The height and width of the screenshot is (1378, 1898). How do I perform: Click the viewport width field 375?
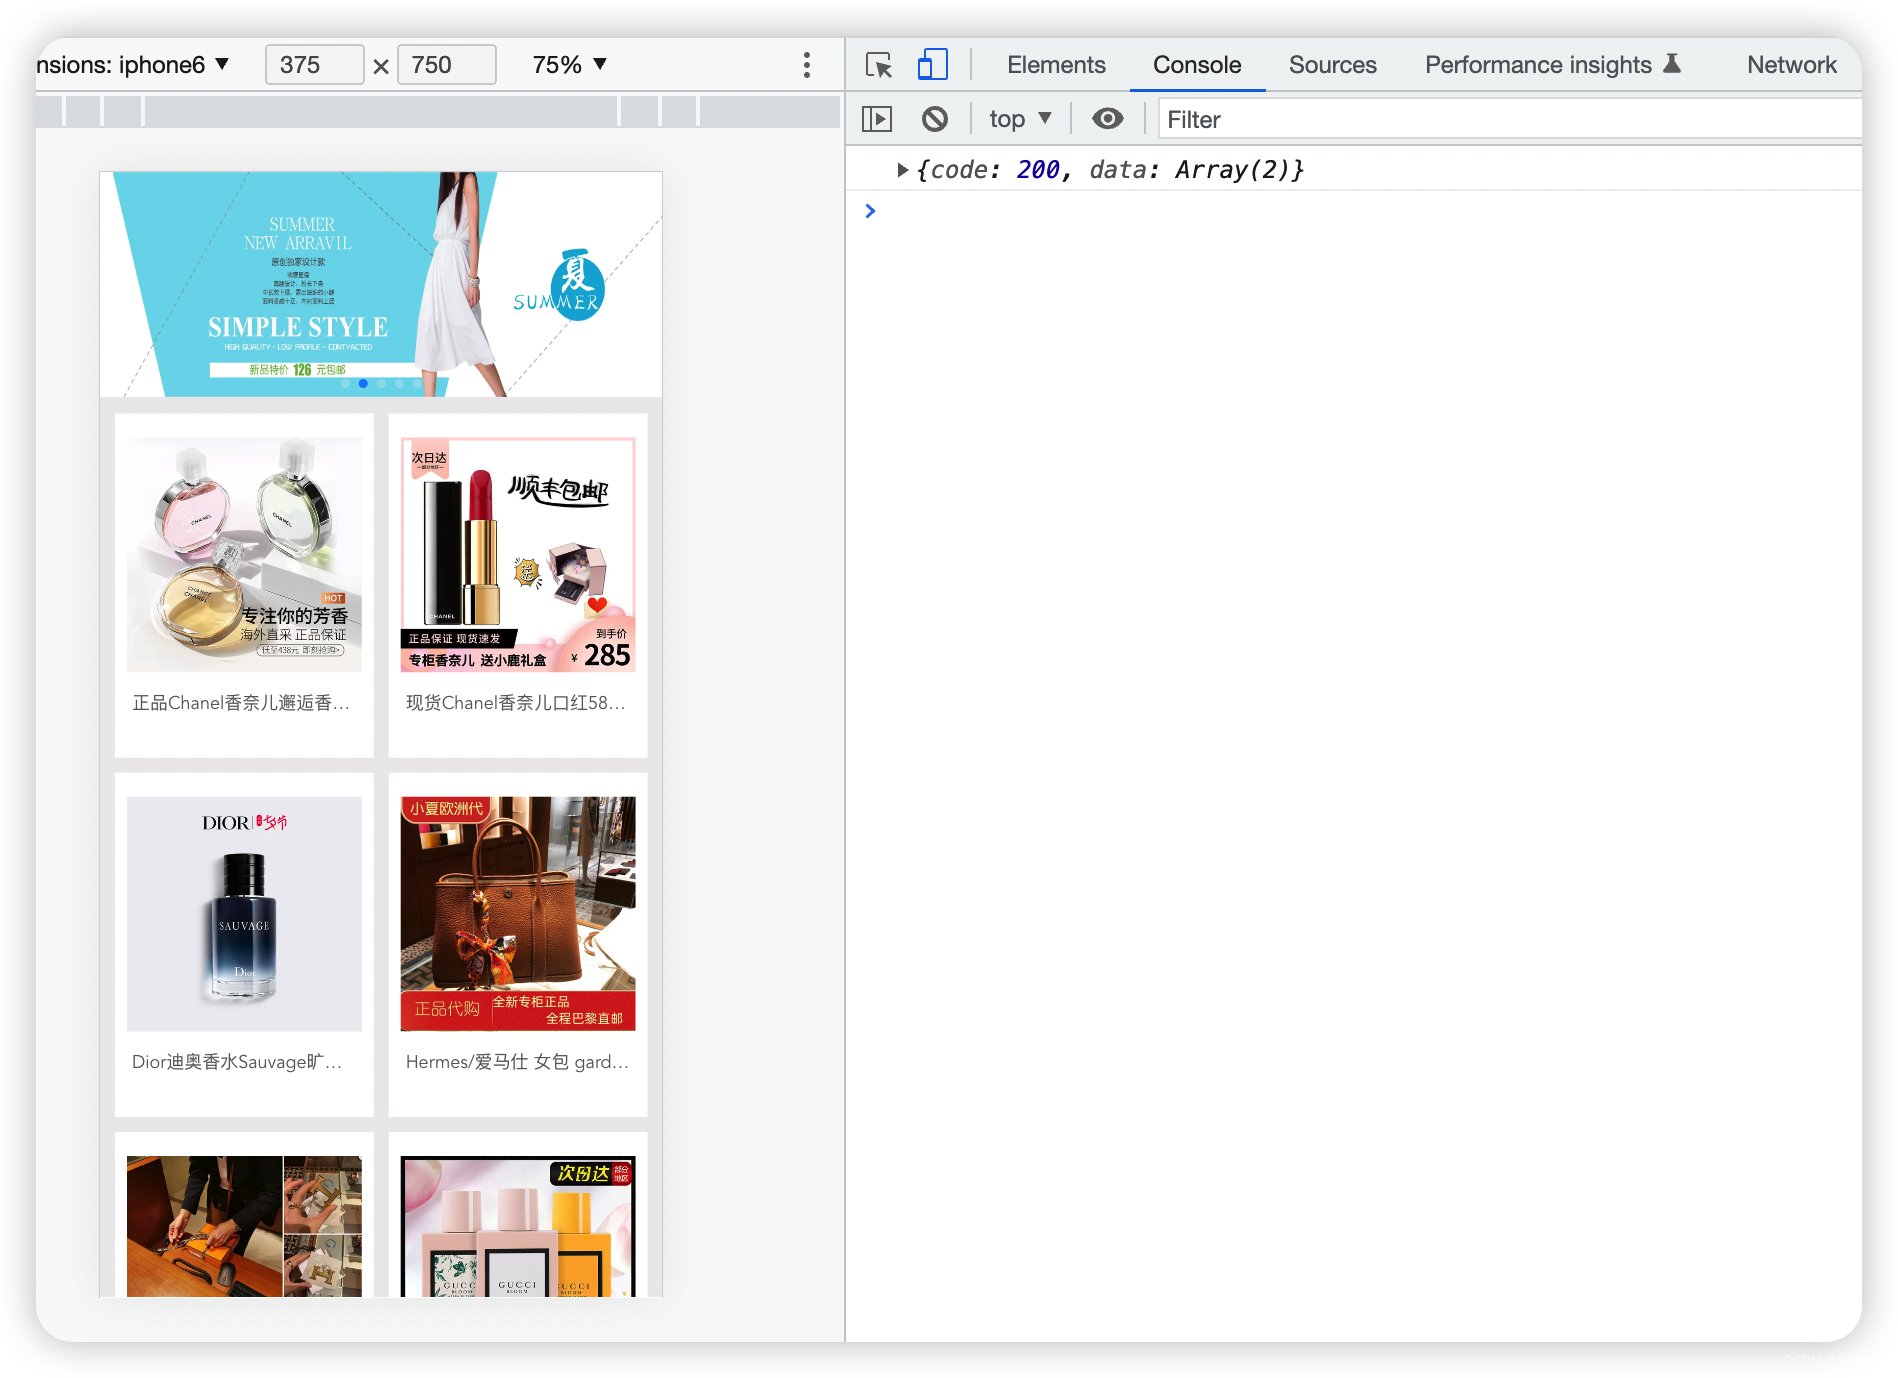click(314, 65)
